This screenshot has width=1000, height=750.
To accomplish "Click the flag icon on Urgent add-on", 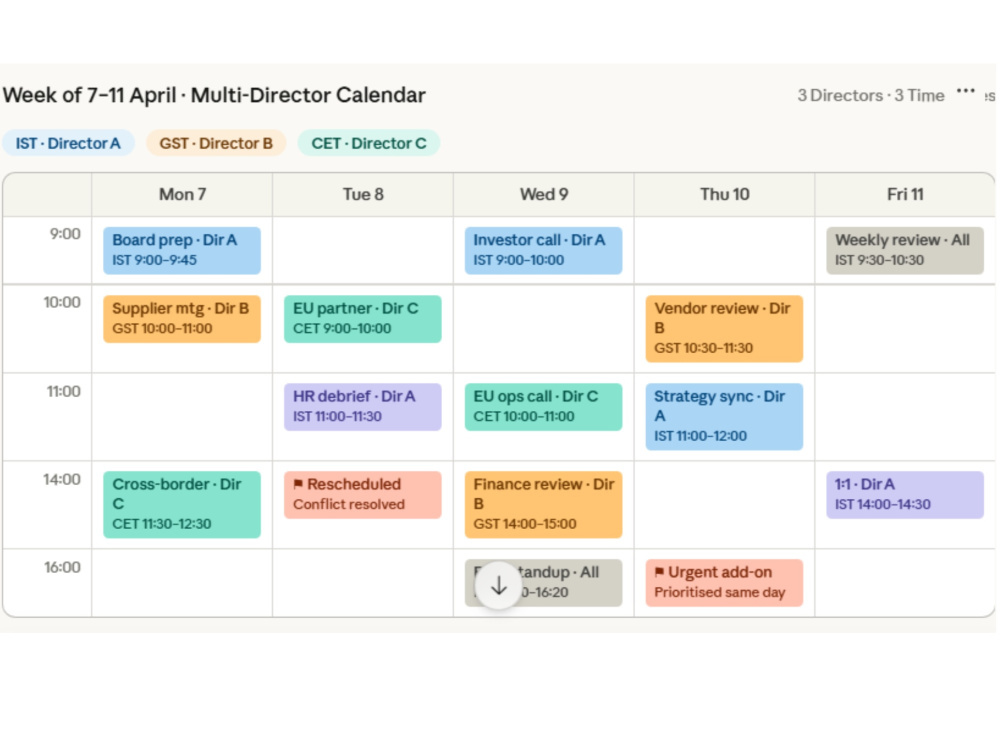I will click(x=659, y=572).
